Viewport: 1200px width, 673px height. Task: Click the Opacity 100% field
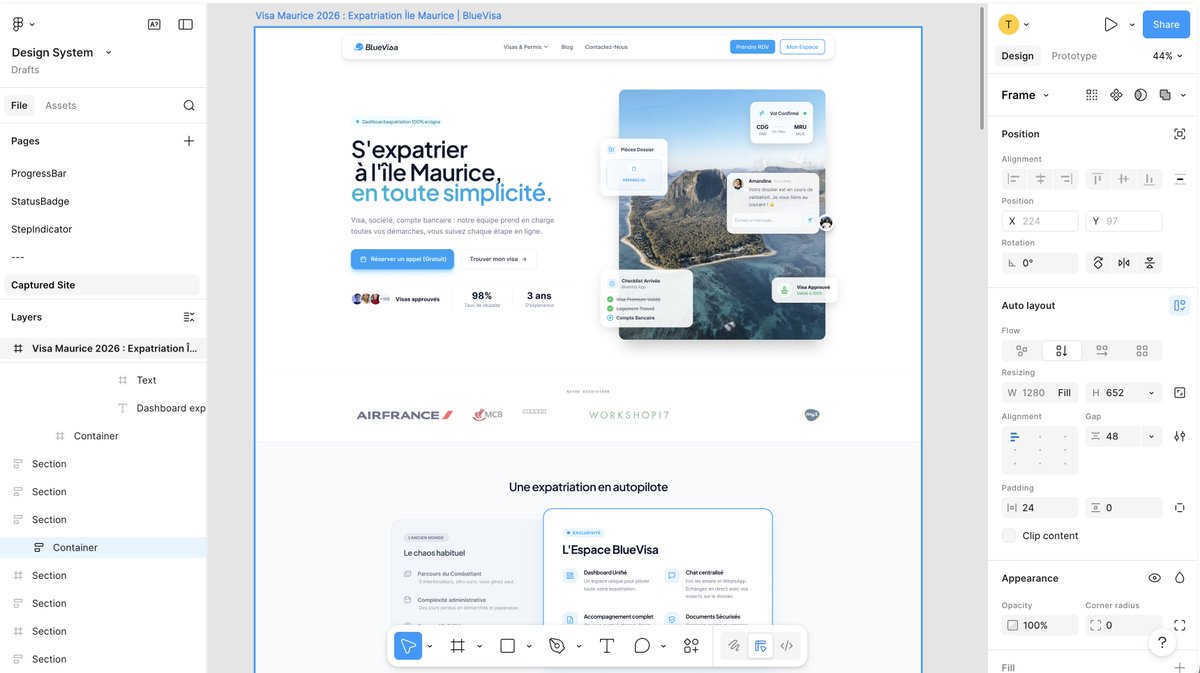click(x=1040, y=625)
